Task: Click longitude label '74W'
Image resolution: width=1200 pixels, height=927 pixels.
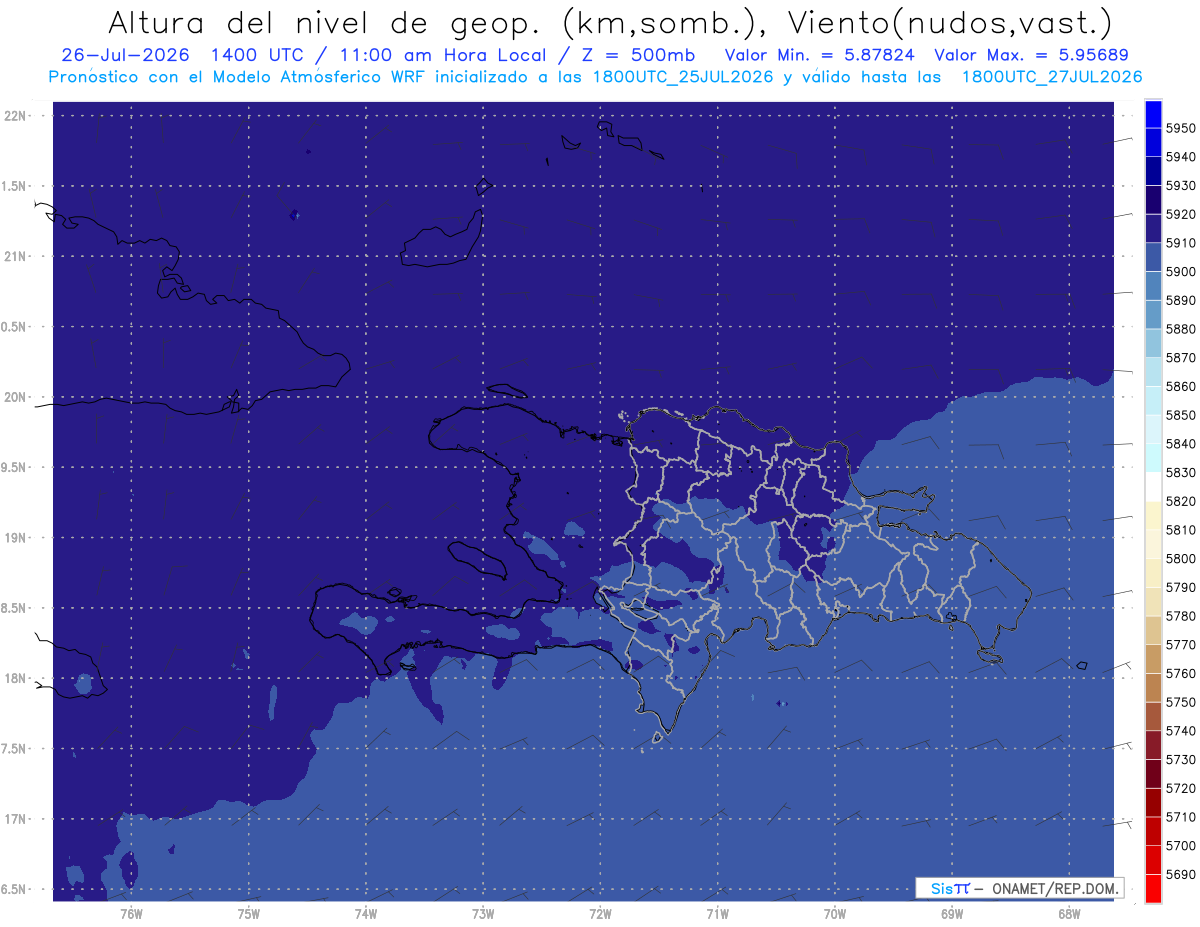Action: pos(366,914)
